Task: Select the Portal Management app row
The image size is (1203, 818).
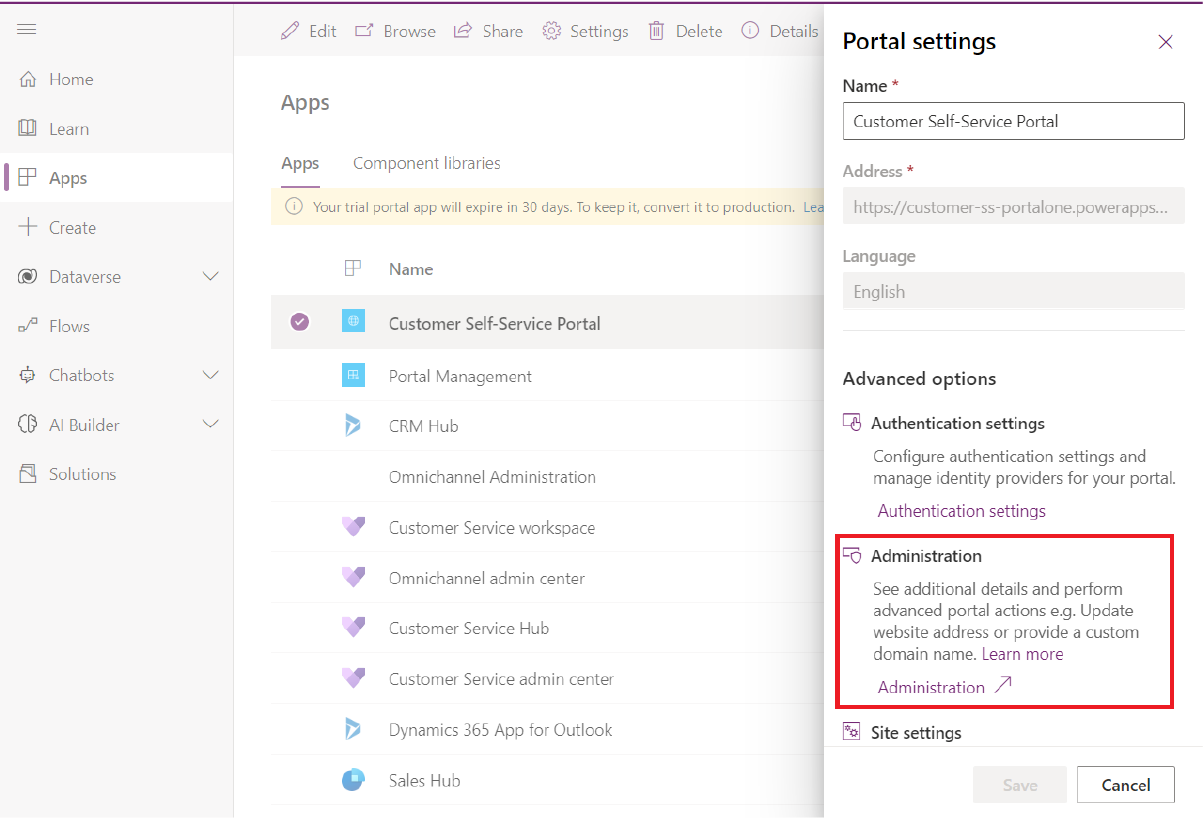Action: pyautogui.click(x=548, y=376)
